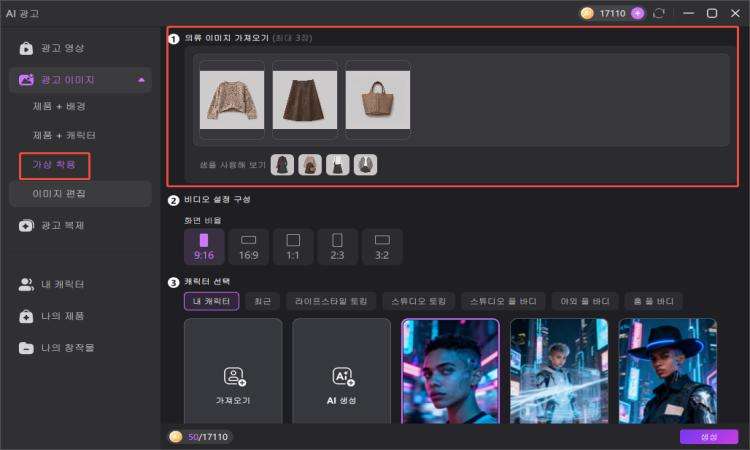Choose the character wearing a black hat

pyautogui.click(x=667, y=371)
